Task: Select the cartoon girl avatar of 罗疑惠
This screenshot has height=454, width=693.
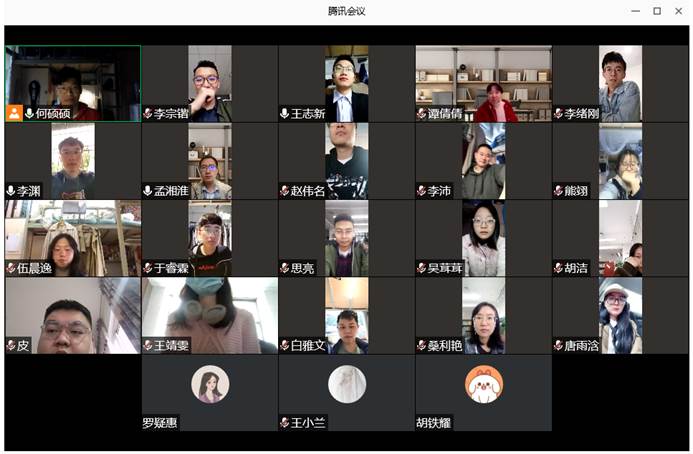Action: pyautogui.click(x=210, y=384)
